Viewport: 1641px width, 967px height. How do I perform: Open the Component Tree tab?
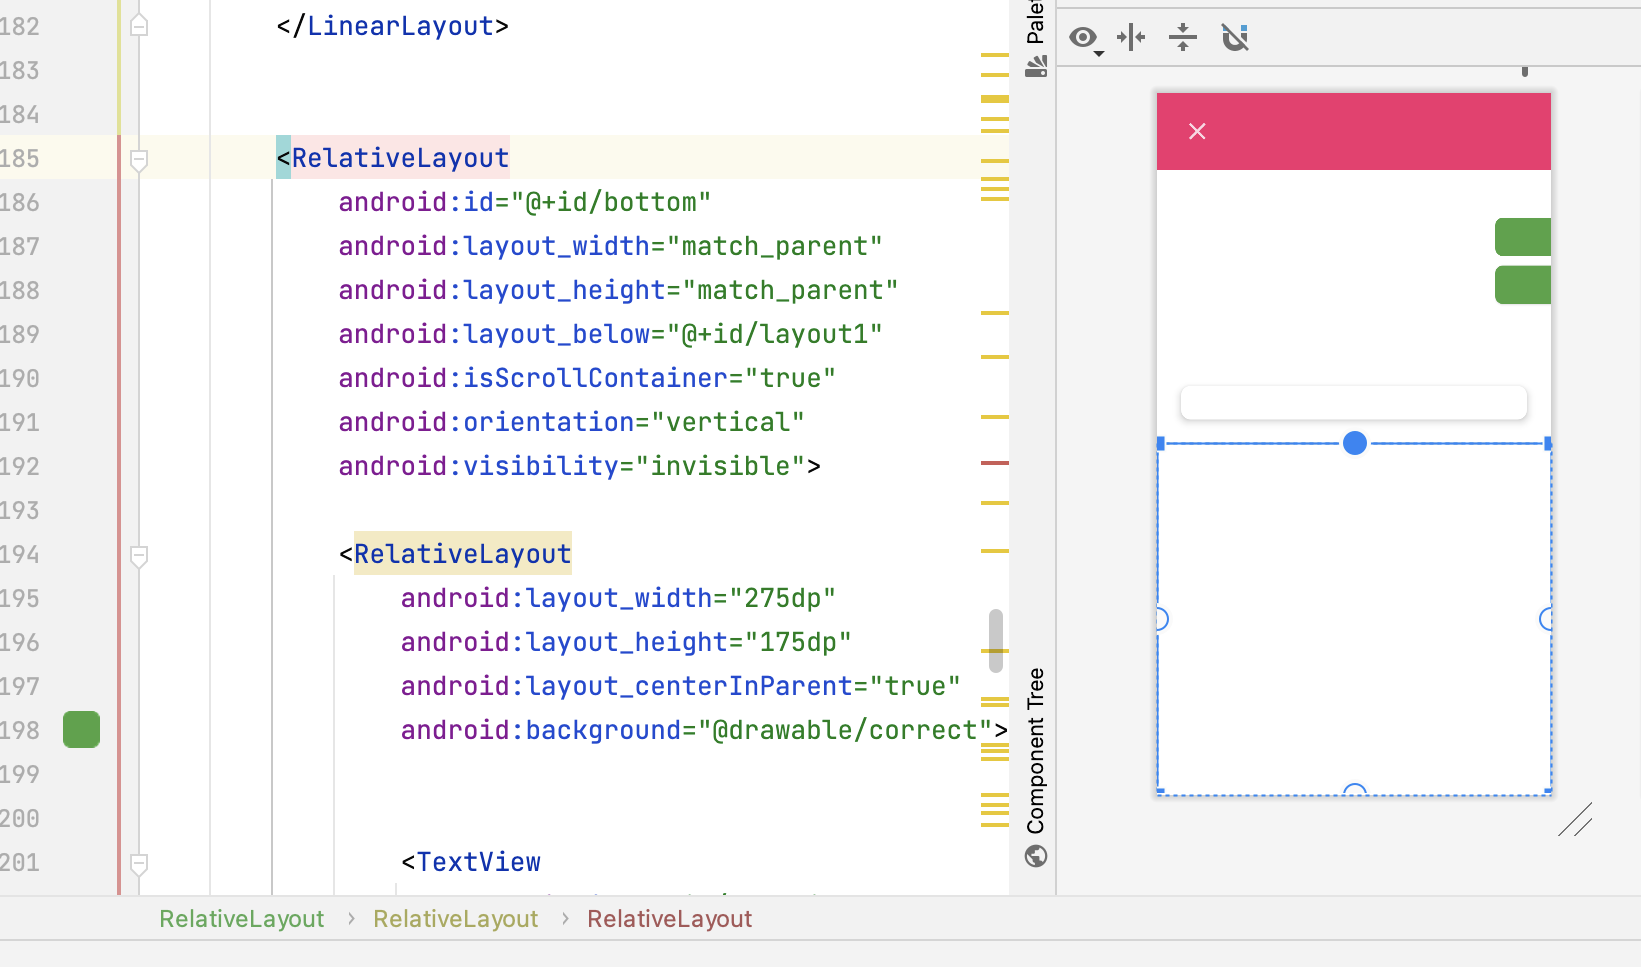point(1035,750)
